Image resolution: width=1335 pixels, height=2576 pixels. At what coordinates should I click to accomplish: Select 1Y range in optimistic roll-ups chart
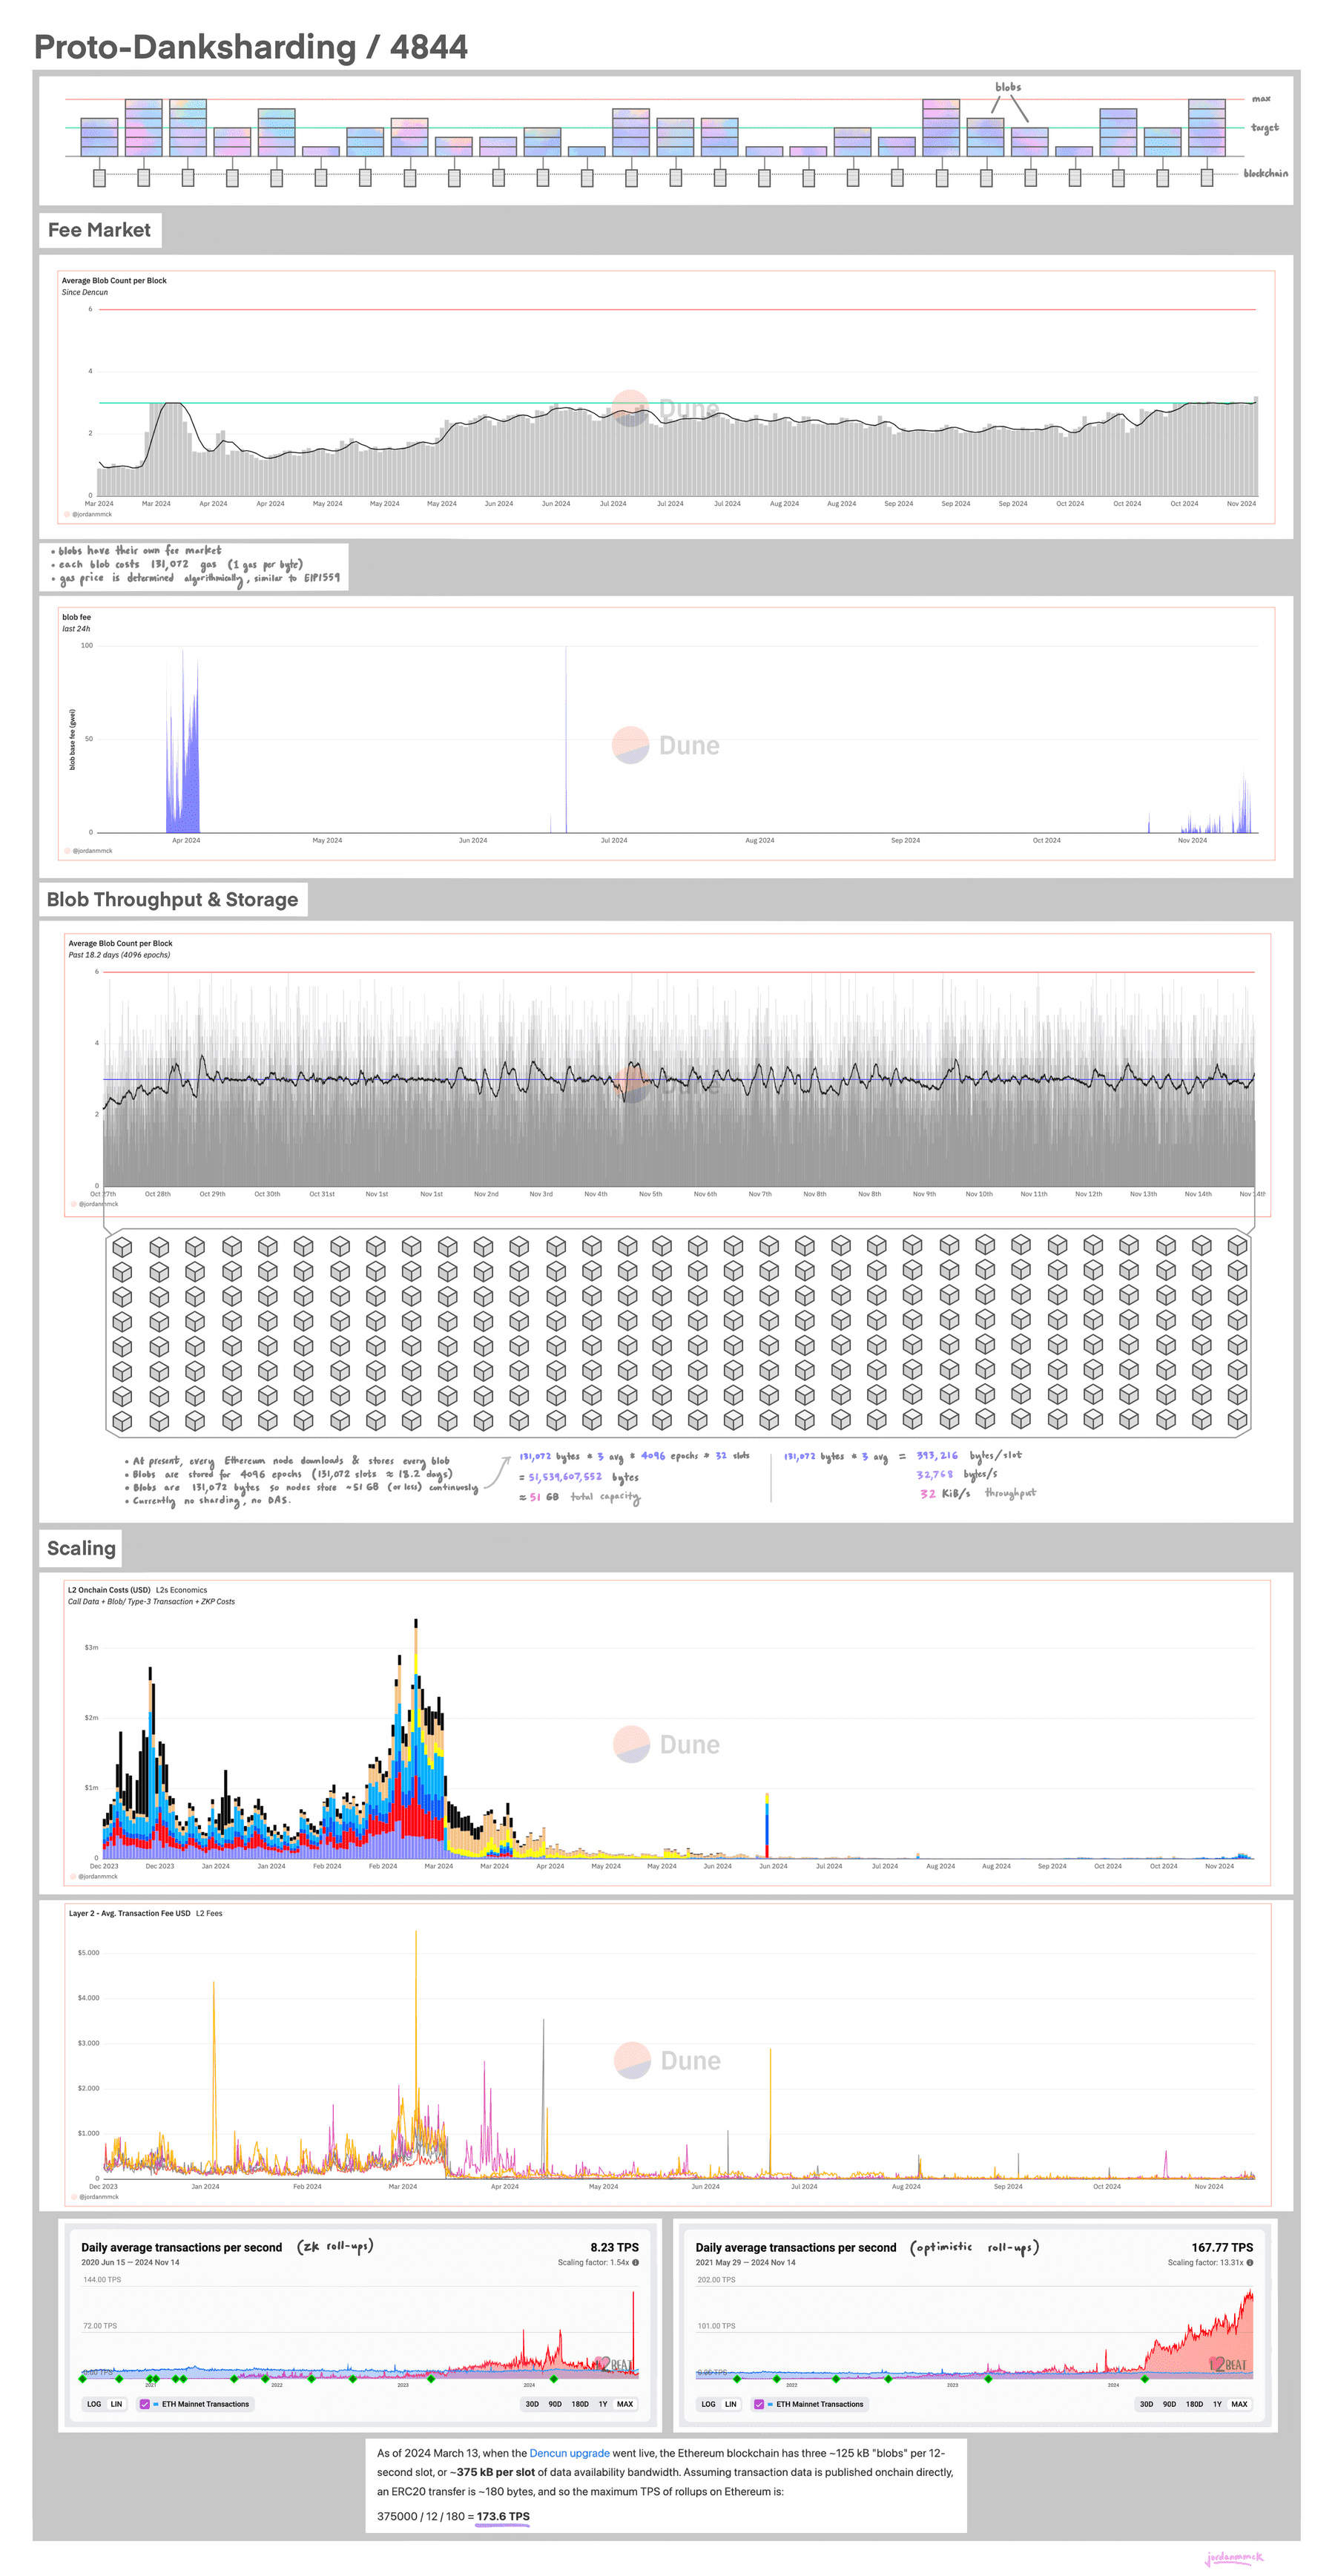(x=1217, y=2404)
